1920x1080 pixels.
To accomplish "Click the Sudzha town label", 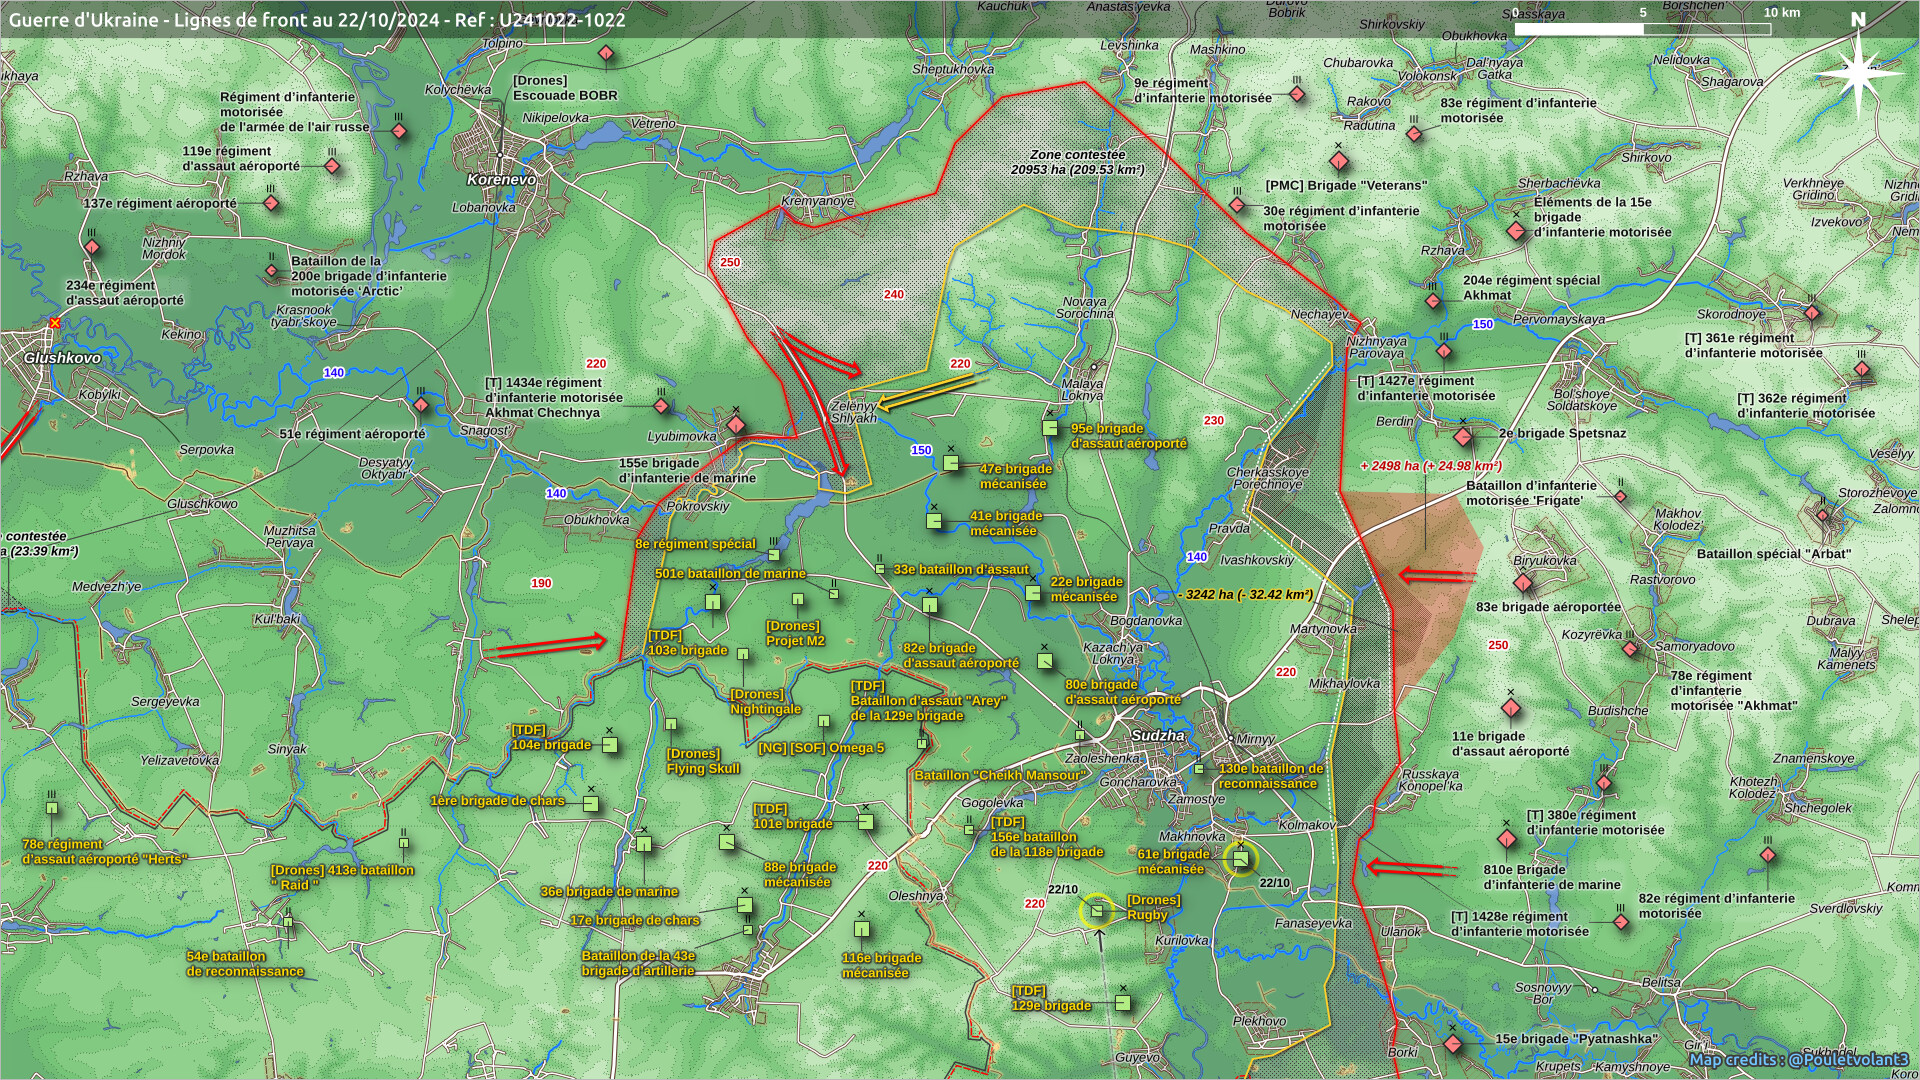I will tap(1157, 735).
